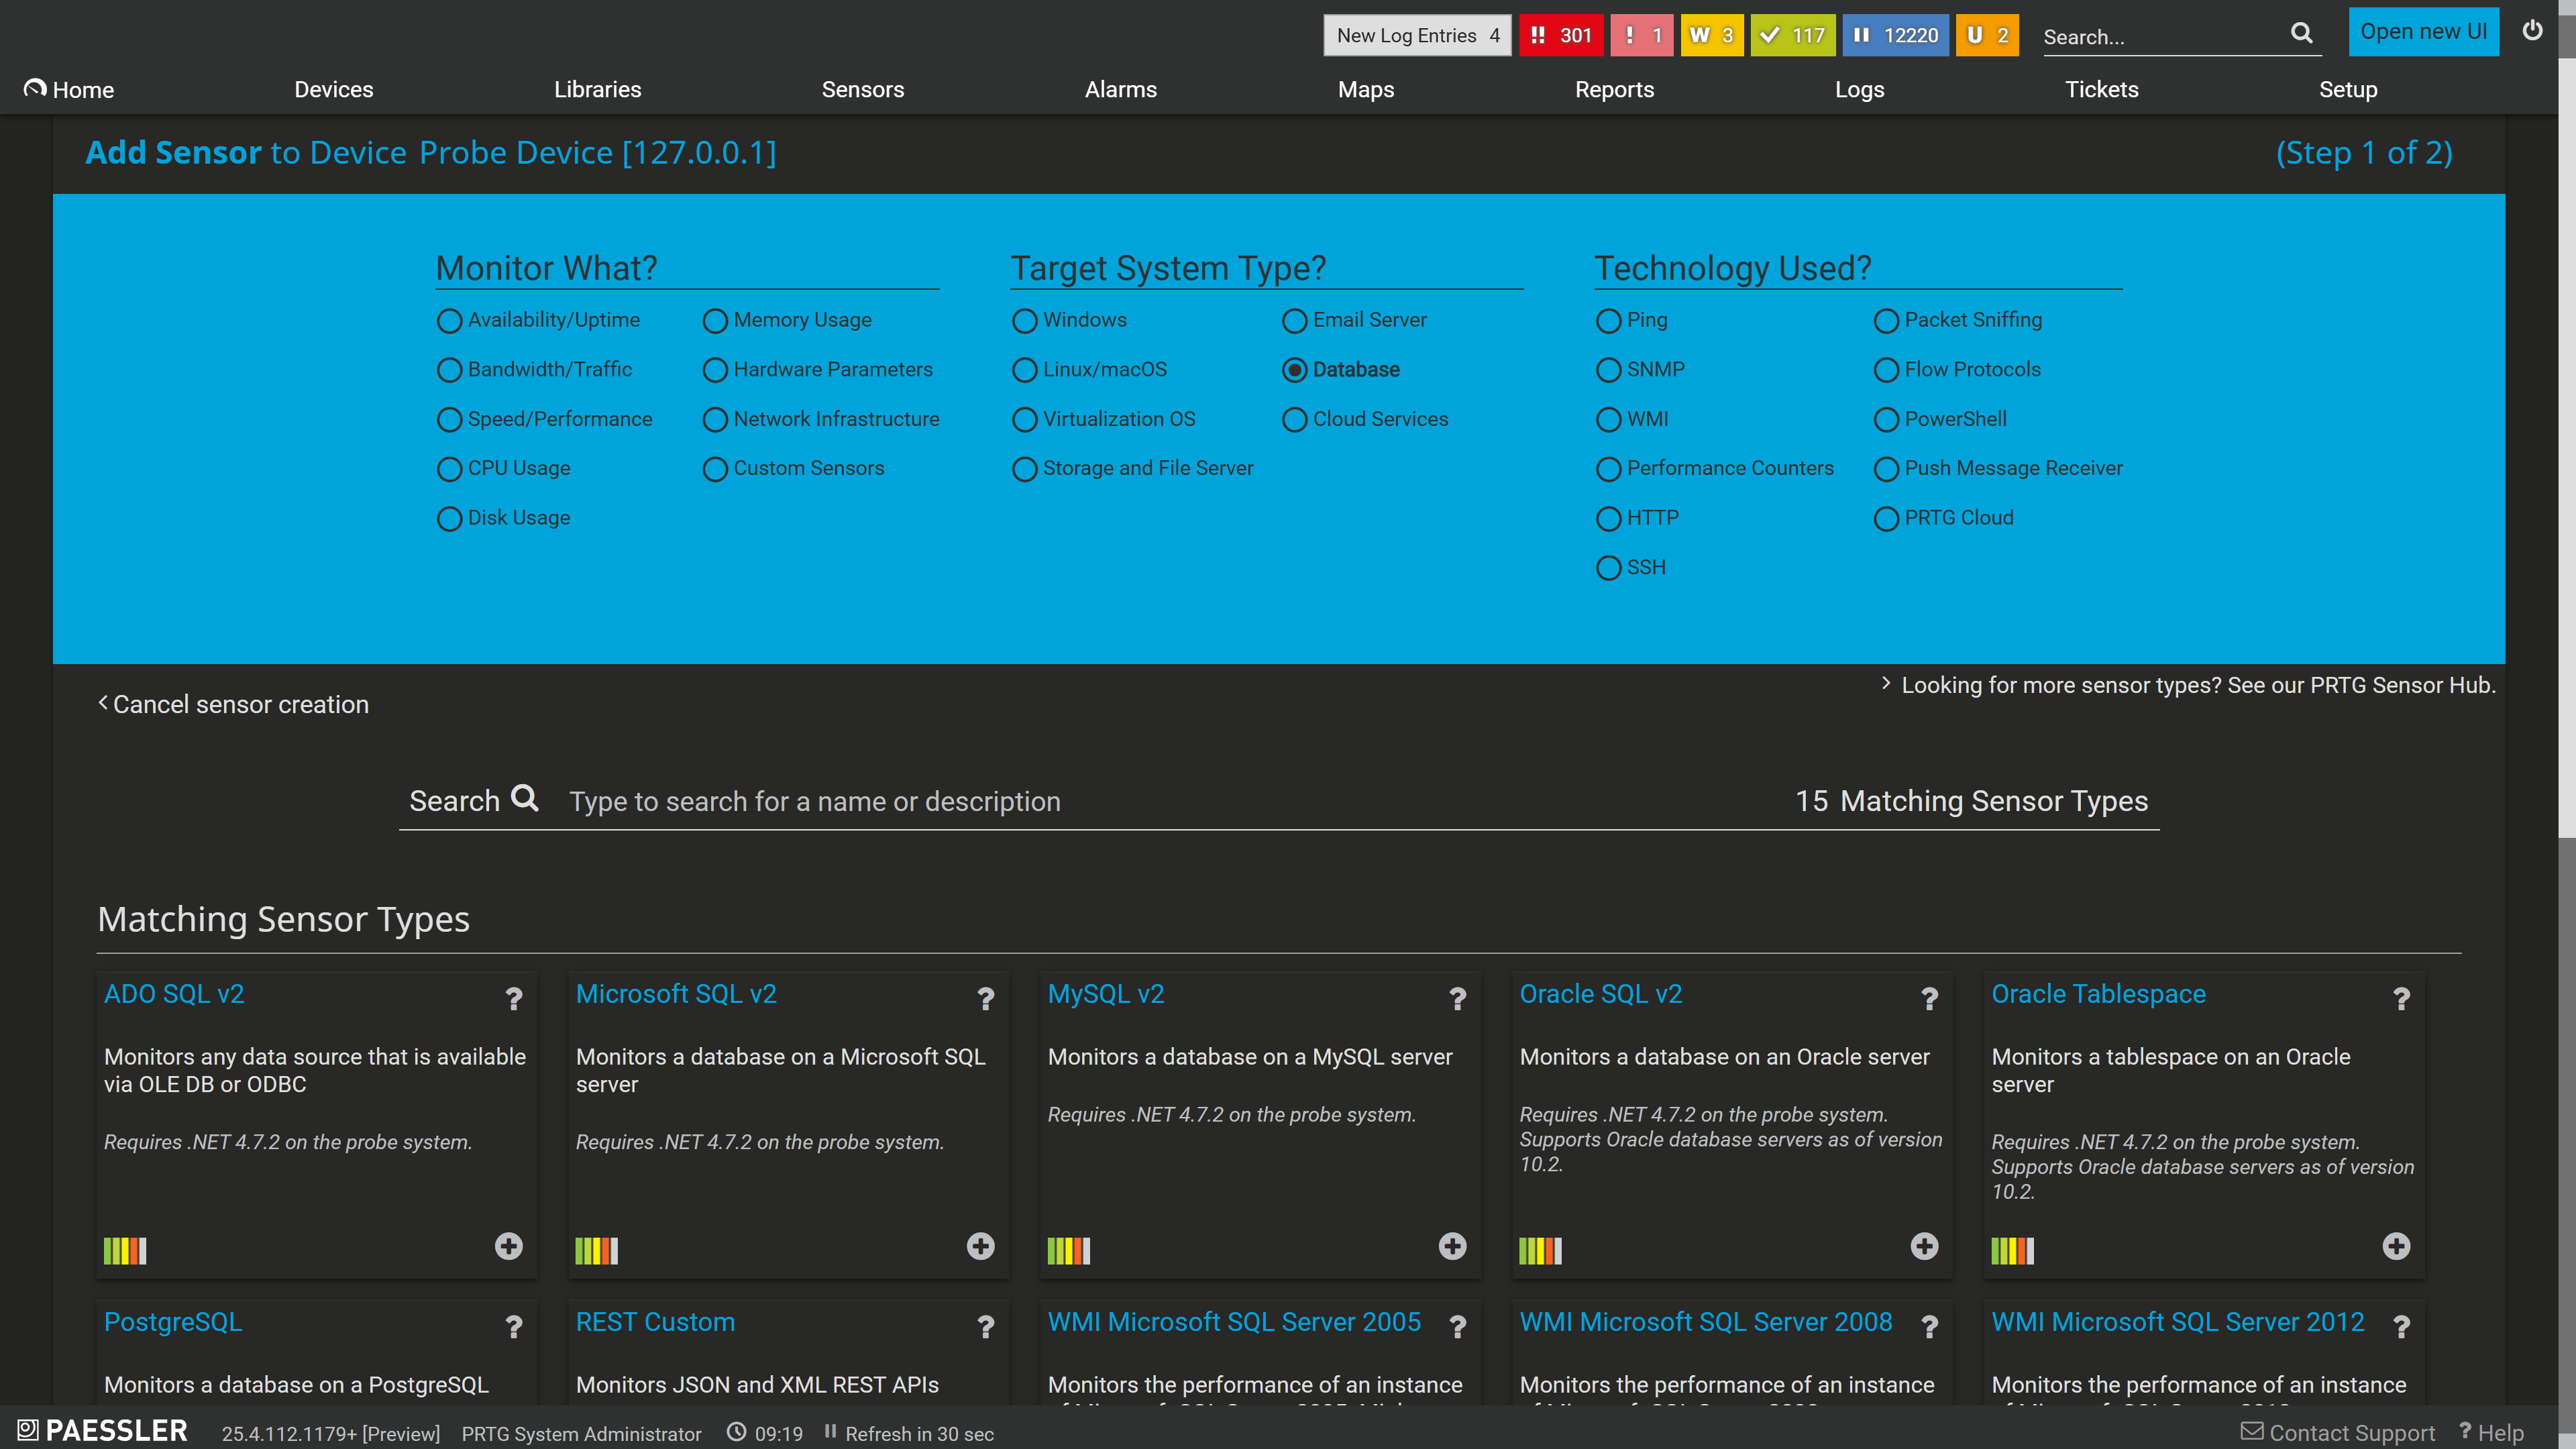Select the SNMP technology radio button
Image resolution: width=2576 pixels, height=1449 pixels.
pos(1608,370)
